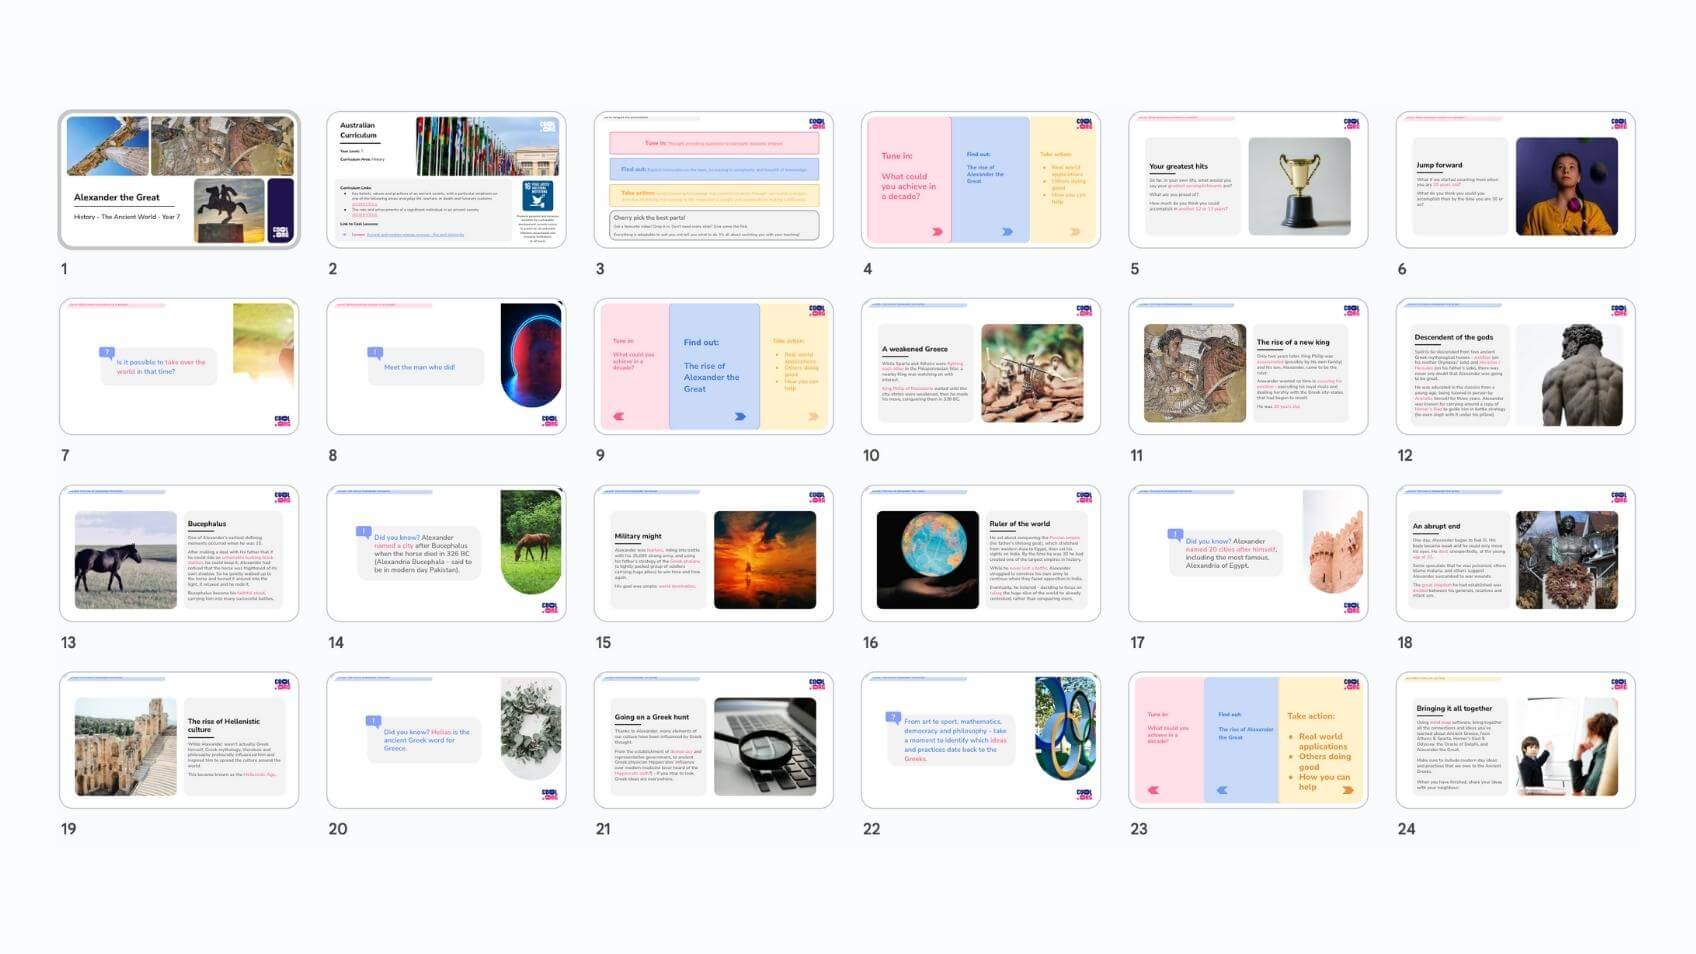Click the speech bubble icon on slide 14
Image resolution: width=1696 pixels, height=954 pixels.
[364, 533]
